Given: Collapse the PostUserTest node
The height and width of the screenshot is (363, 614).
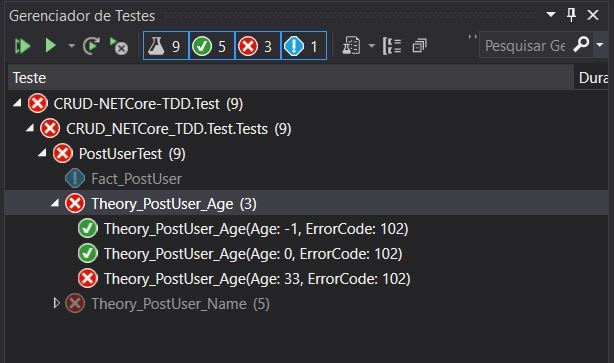Looking at the screenshot, I should (42, 153).
